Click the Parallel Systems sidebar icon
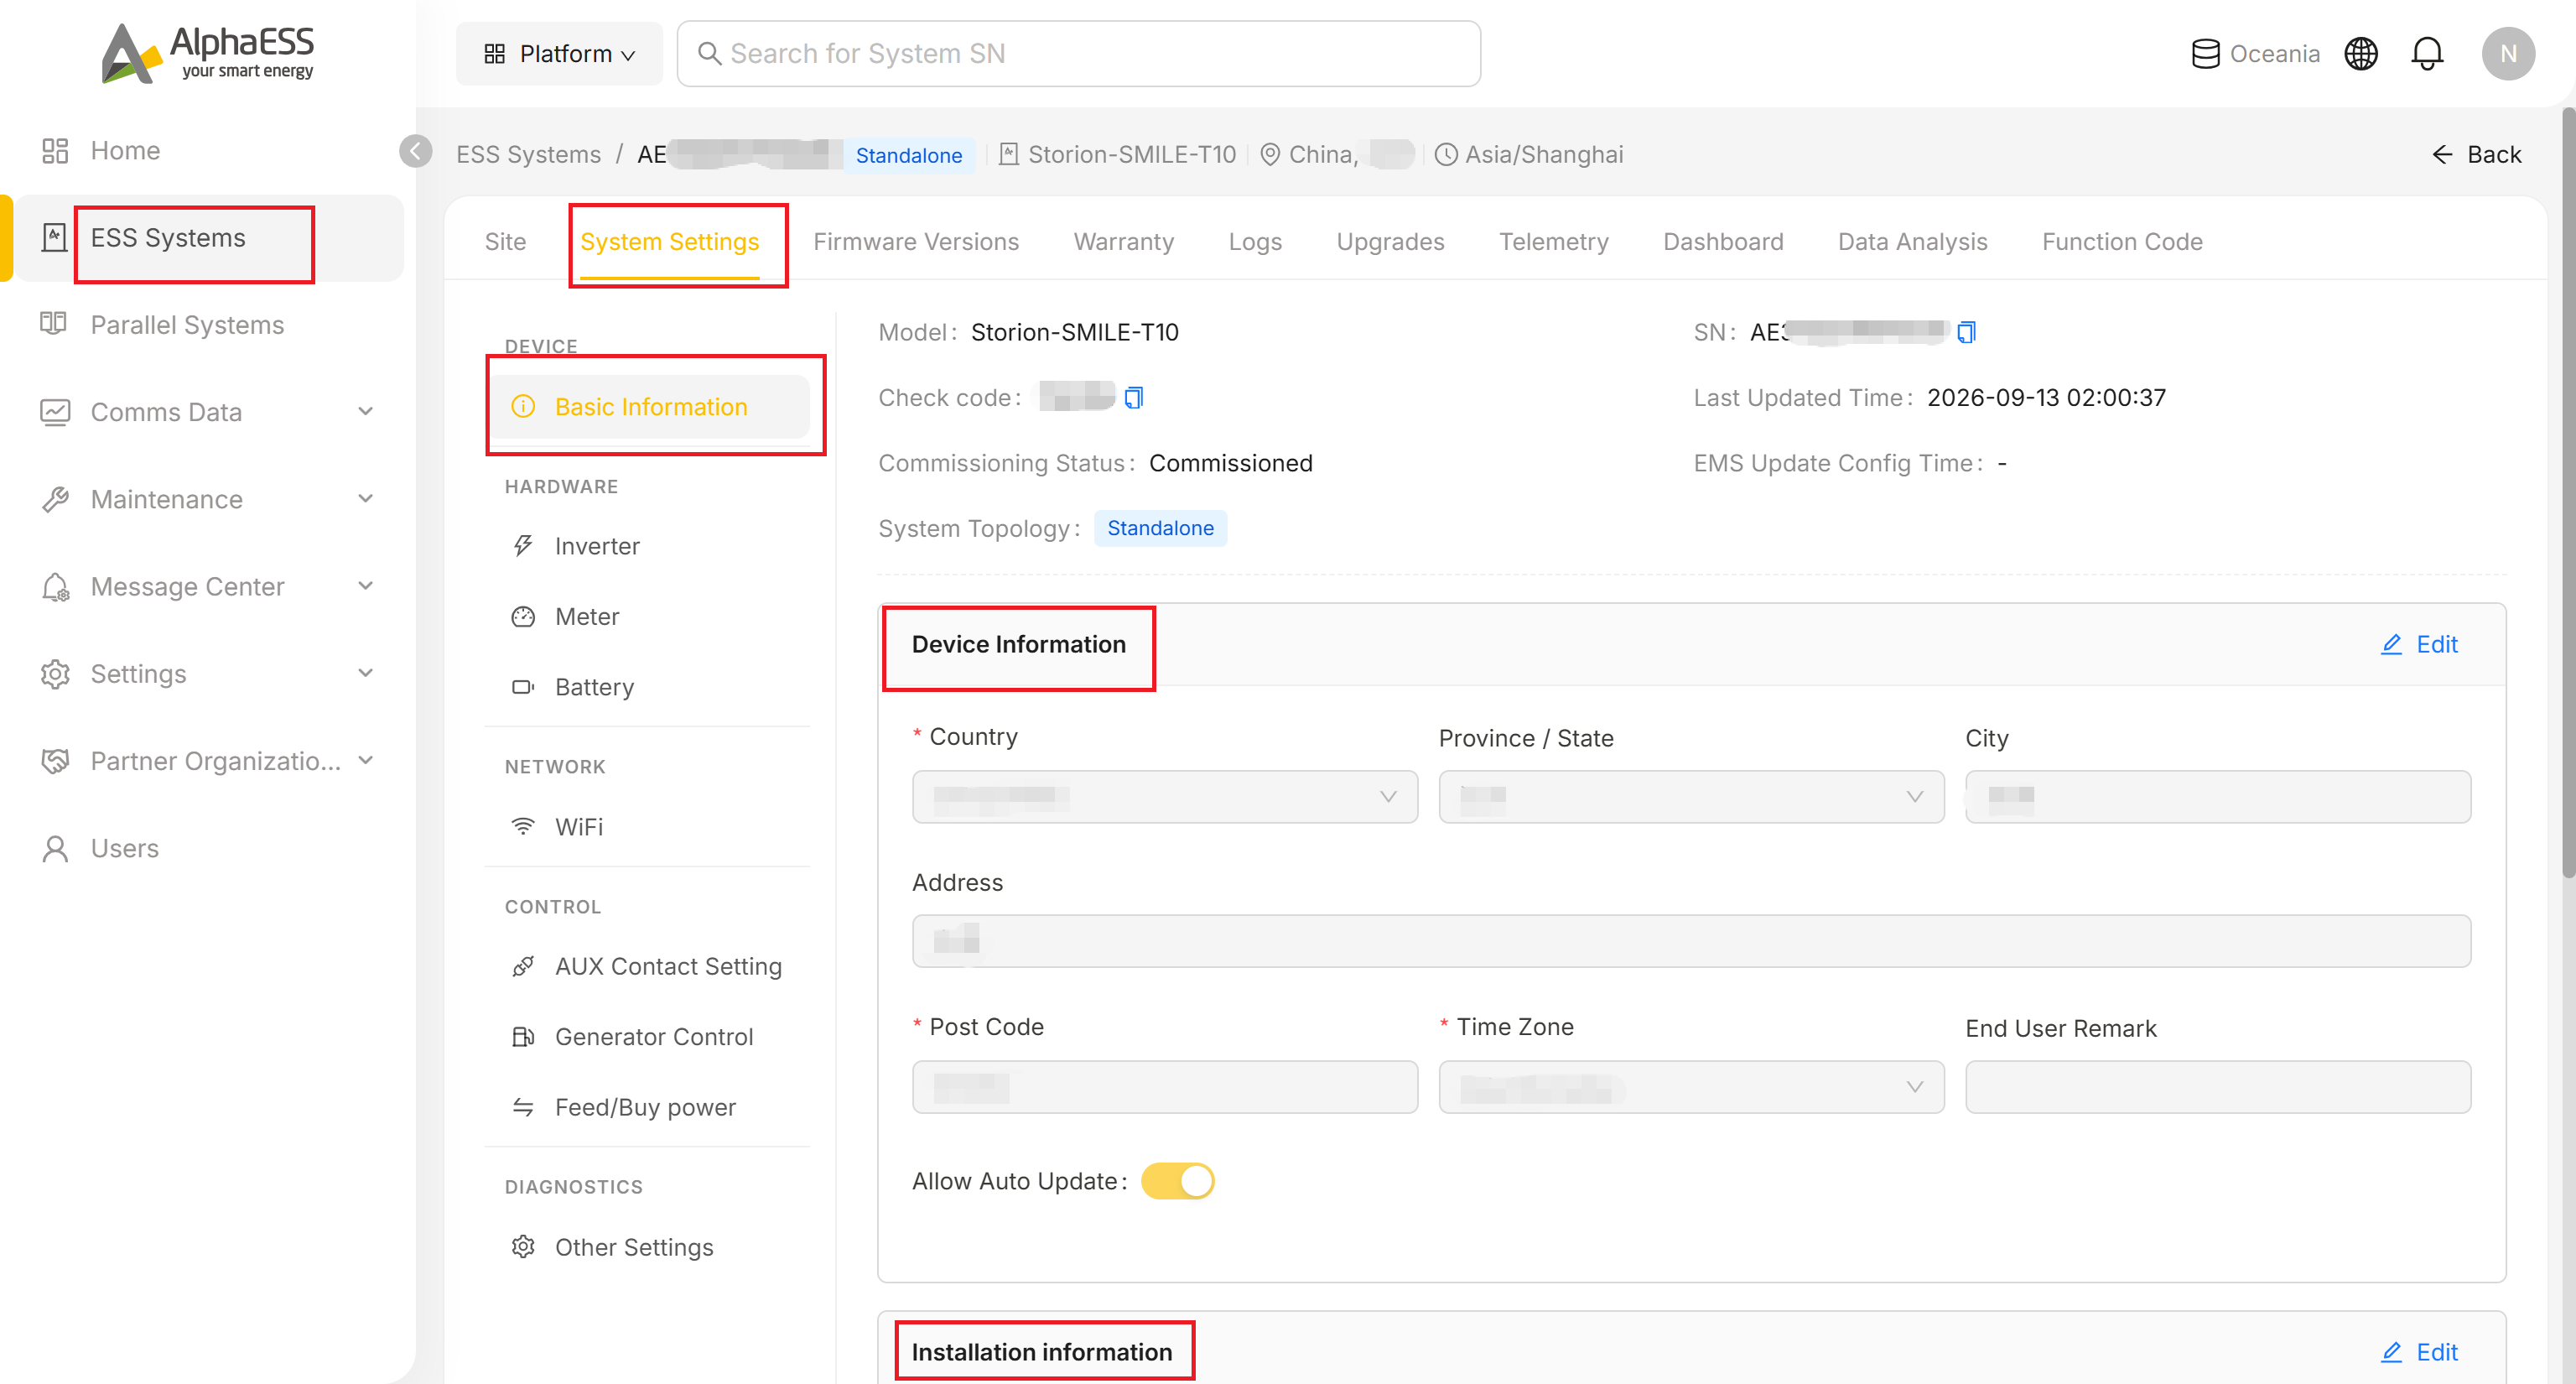The image size is (2576, 1384). tap(53, 324)
